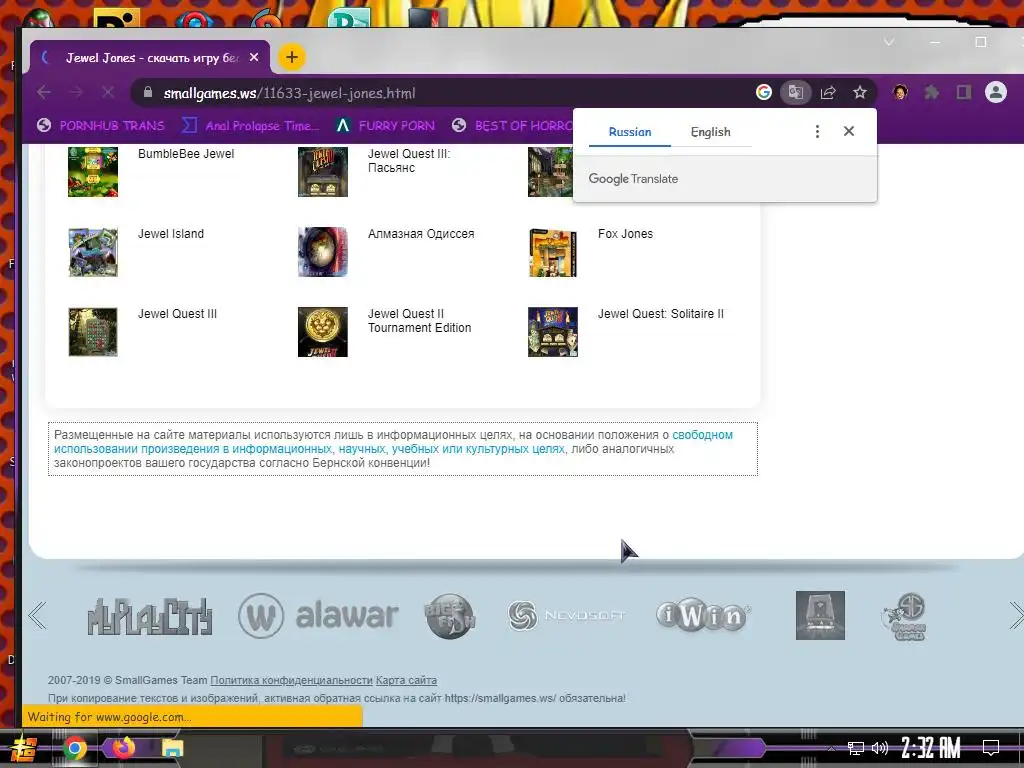Image resolution: width=1024 pixels, height=768 pixels.
Task: Click the Big Fish publisher logo
Action: click(x=450, y=615)
